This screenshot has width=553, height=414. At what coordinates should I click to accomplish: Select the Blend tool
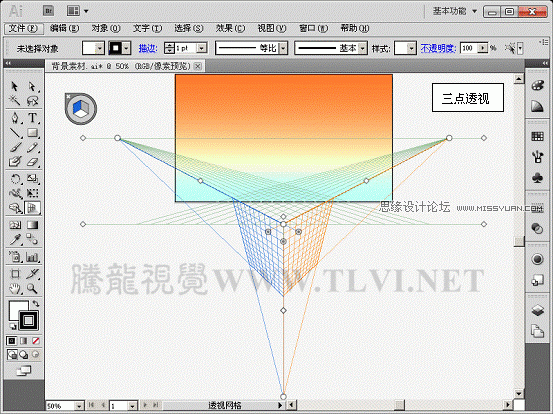coord(32,240)
